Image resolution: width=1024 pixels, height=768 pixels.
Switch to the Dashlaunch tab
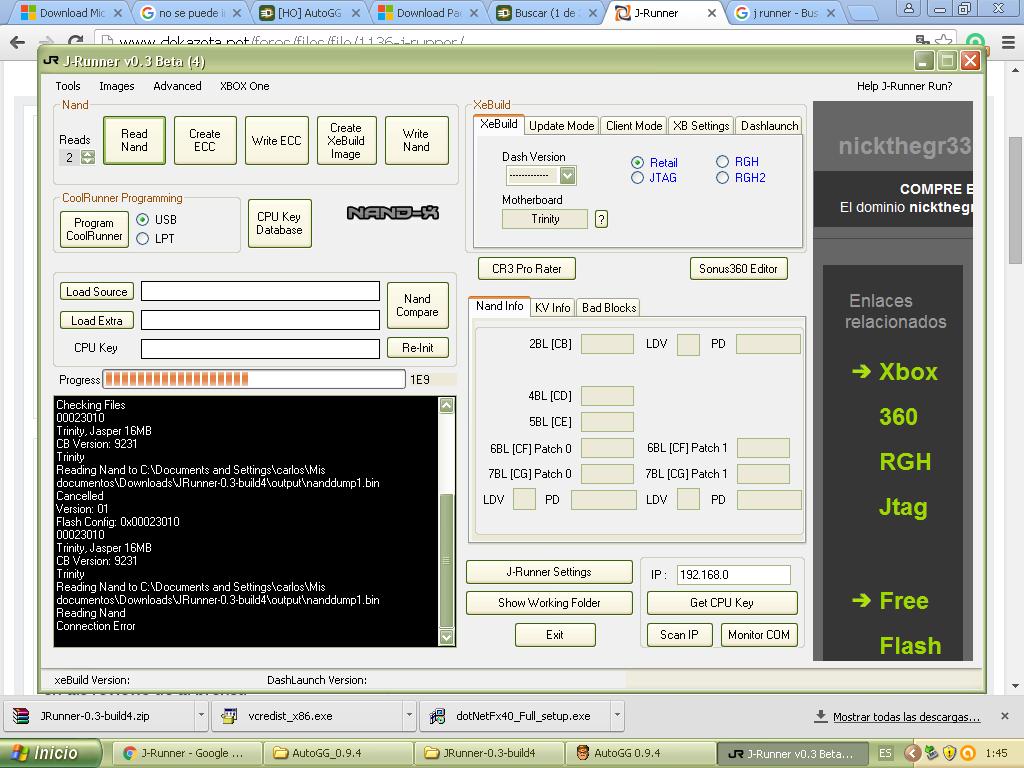click(x=769, y=125)
